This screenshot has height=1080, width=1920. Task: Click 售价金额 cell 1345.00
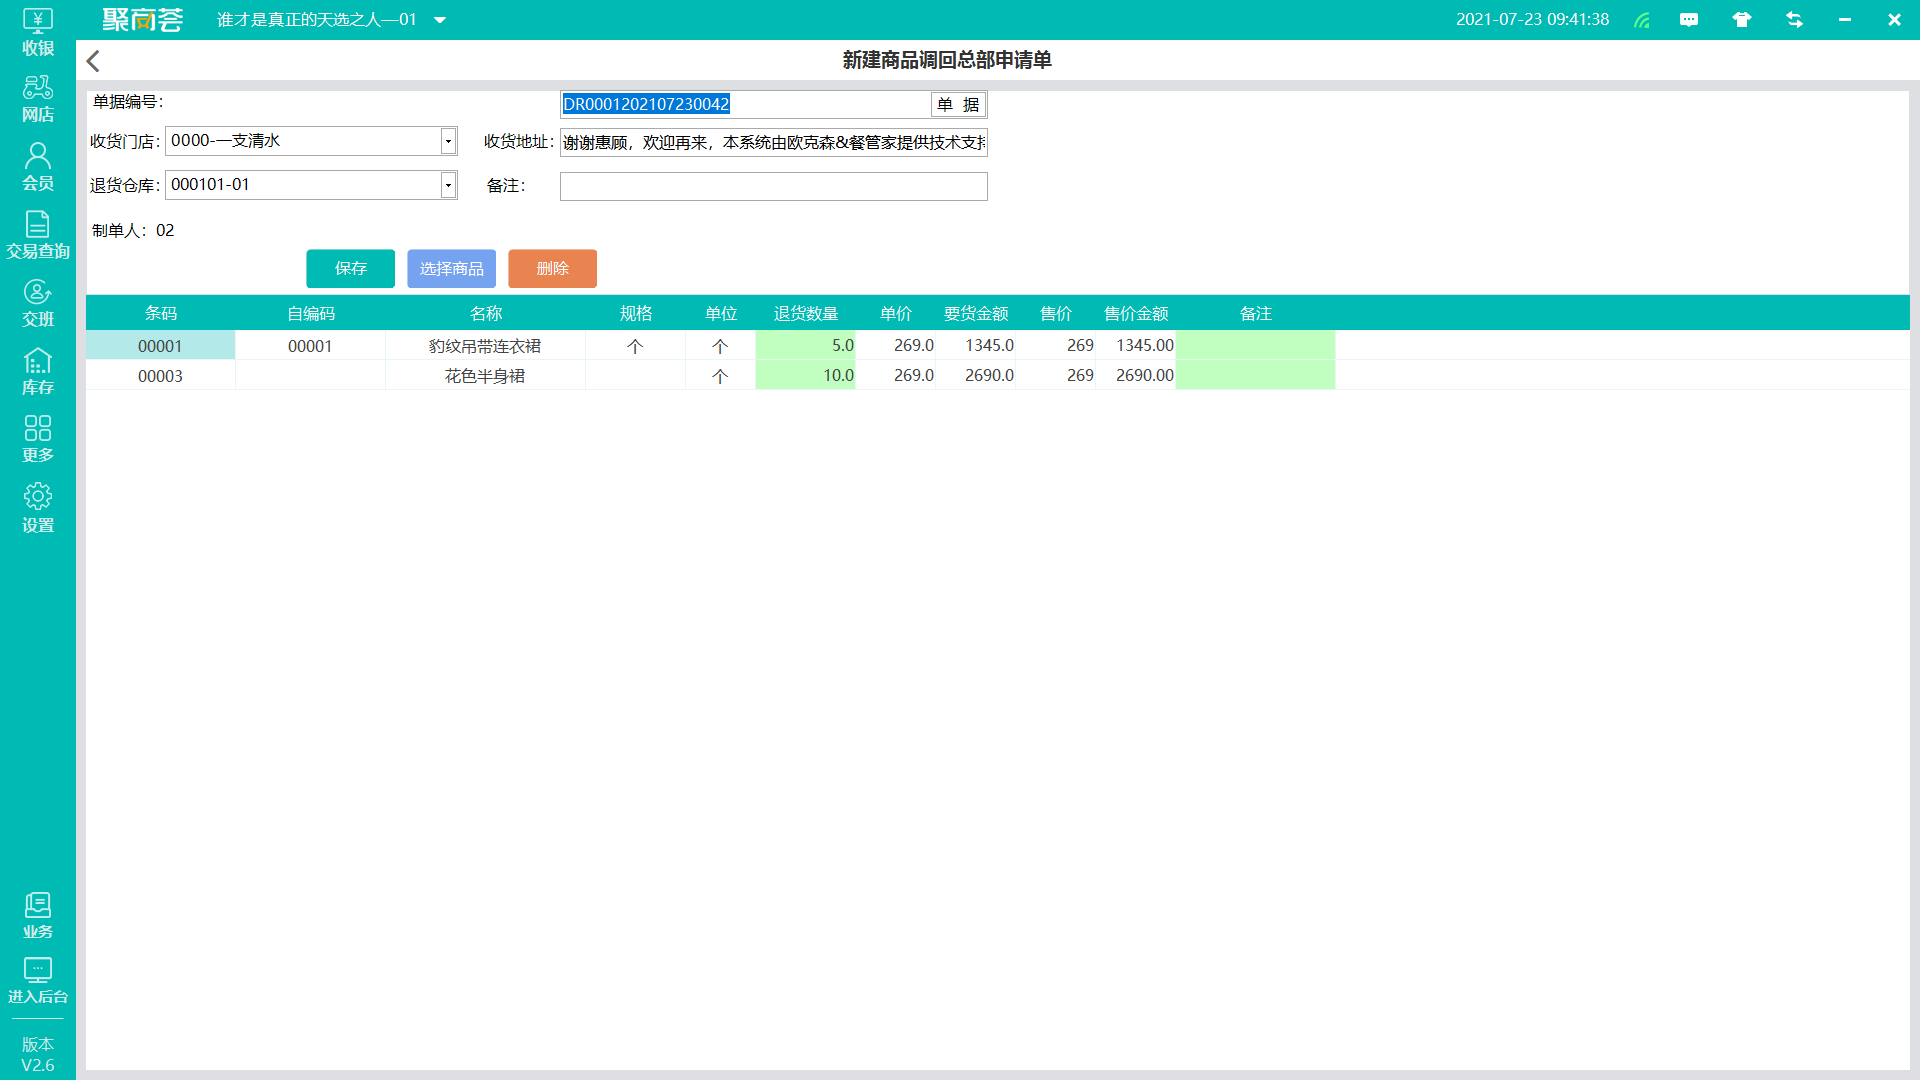pyautogui.click(x=1136, y=345)
